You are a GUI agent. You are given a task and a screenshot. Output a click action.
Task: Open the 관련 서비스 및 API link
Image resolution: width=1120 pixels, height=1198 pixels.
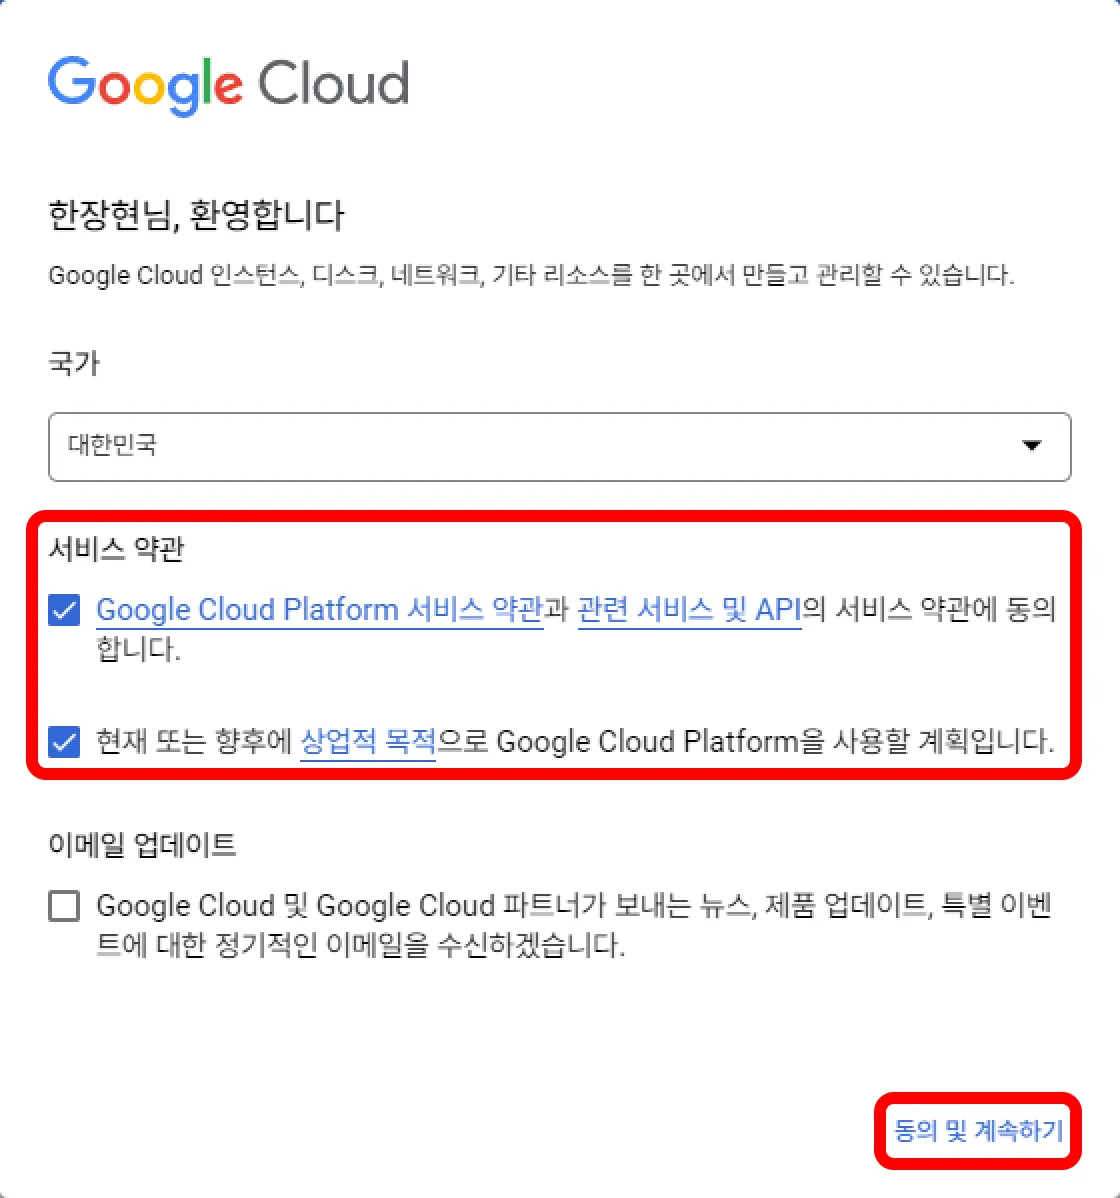point(689,610)
